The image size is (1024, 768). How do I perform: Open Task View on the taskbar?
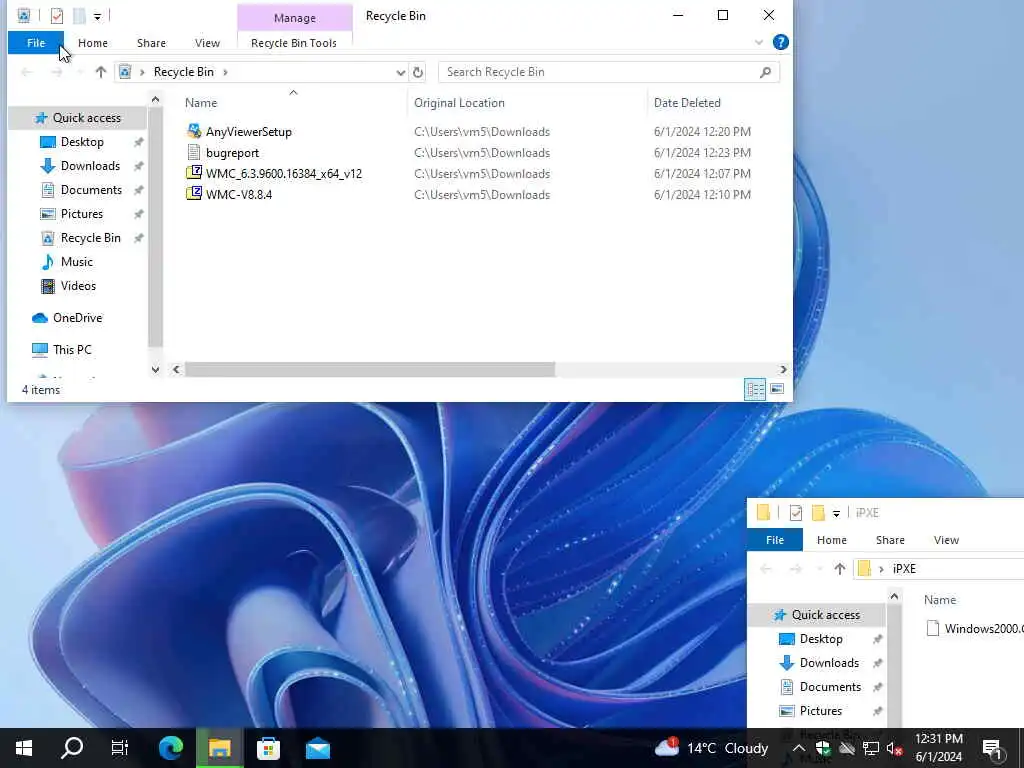[x=120, y=748]
